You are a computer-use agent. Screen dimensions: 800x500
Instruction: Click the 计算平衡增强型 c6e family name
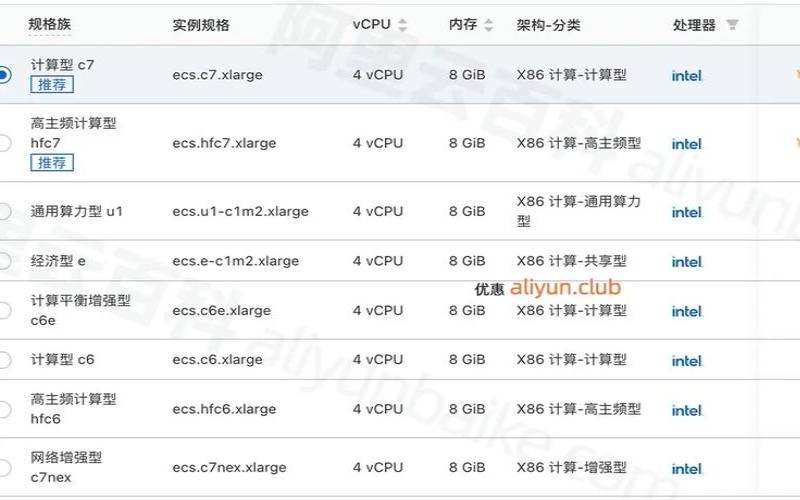(81, 310)
